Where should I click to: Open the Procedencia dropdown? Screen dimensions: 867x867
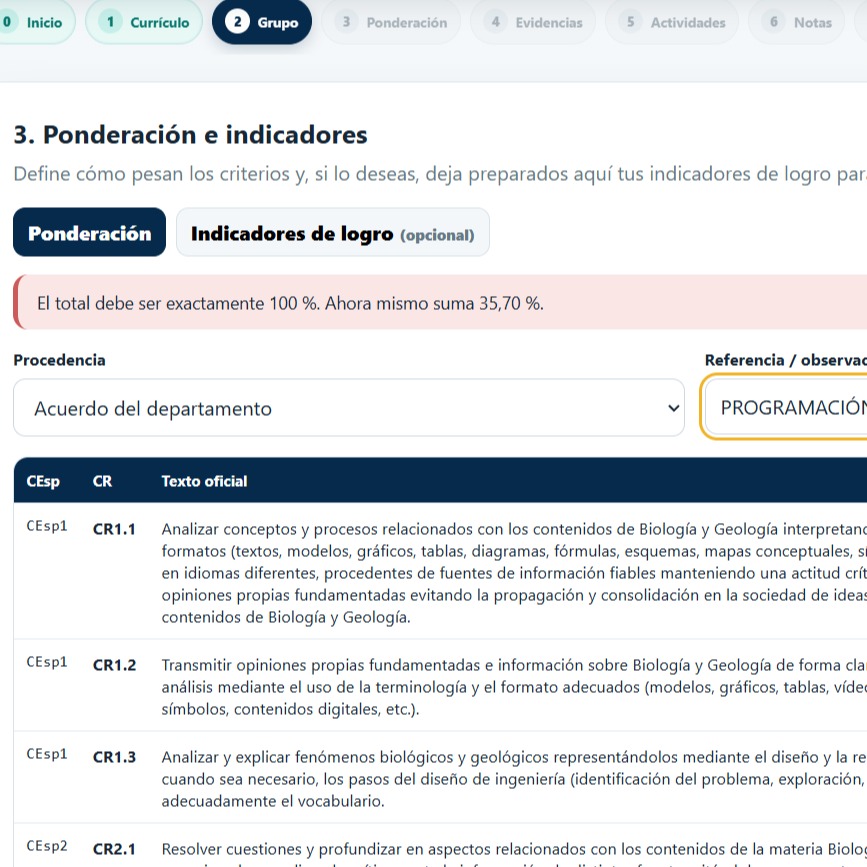click(x=349, y=408)
